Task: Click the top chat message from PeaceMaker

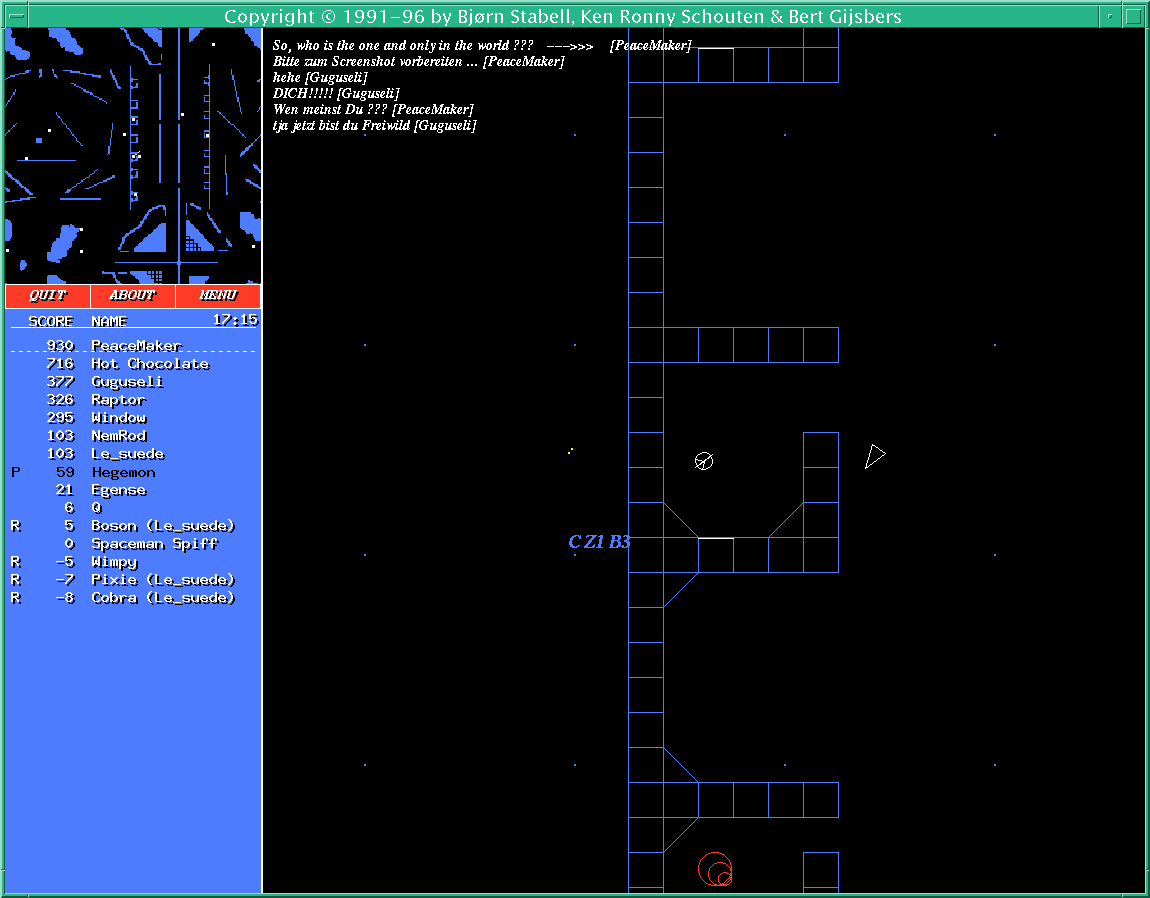Action: point(482,46)
